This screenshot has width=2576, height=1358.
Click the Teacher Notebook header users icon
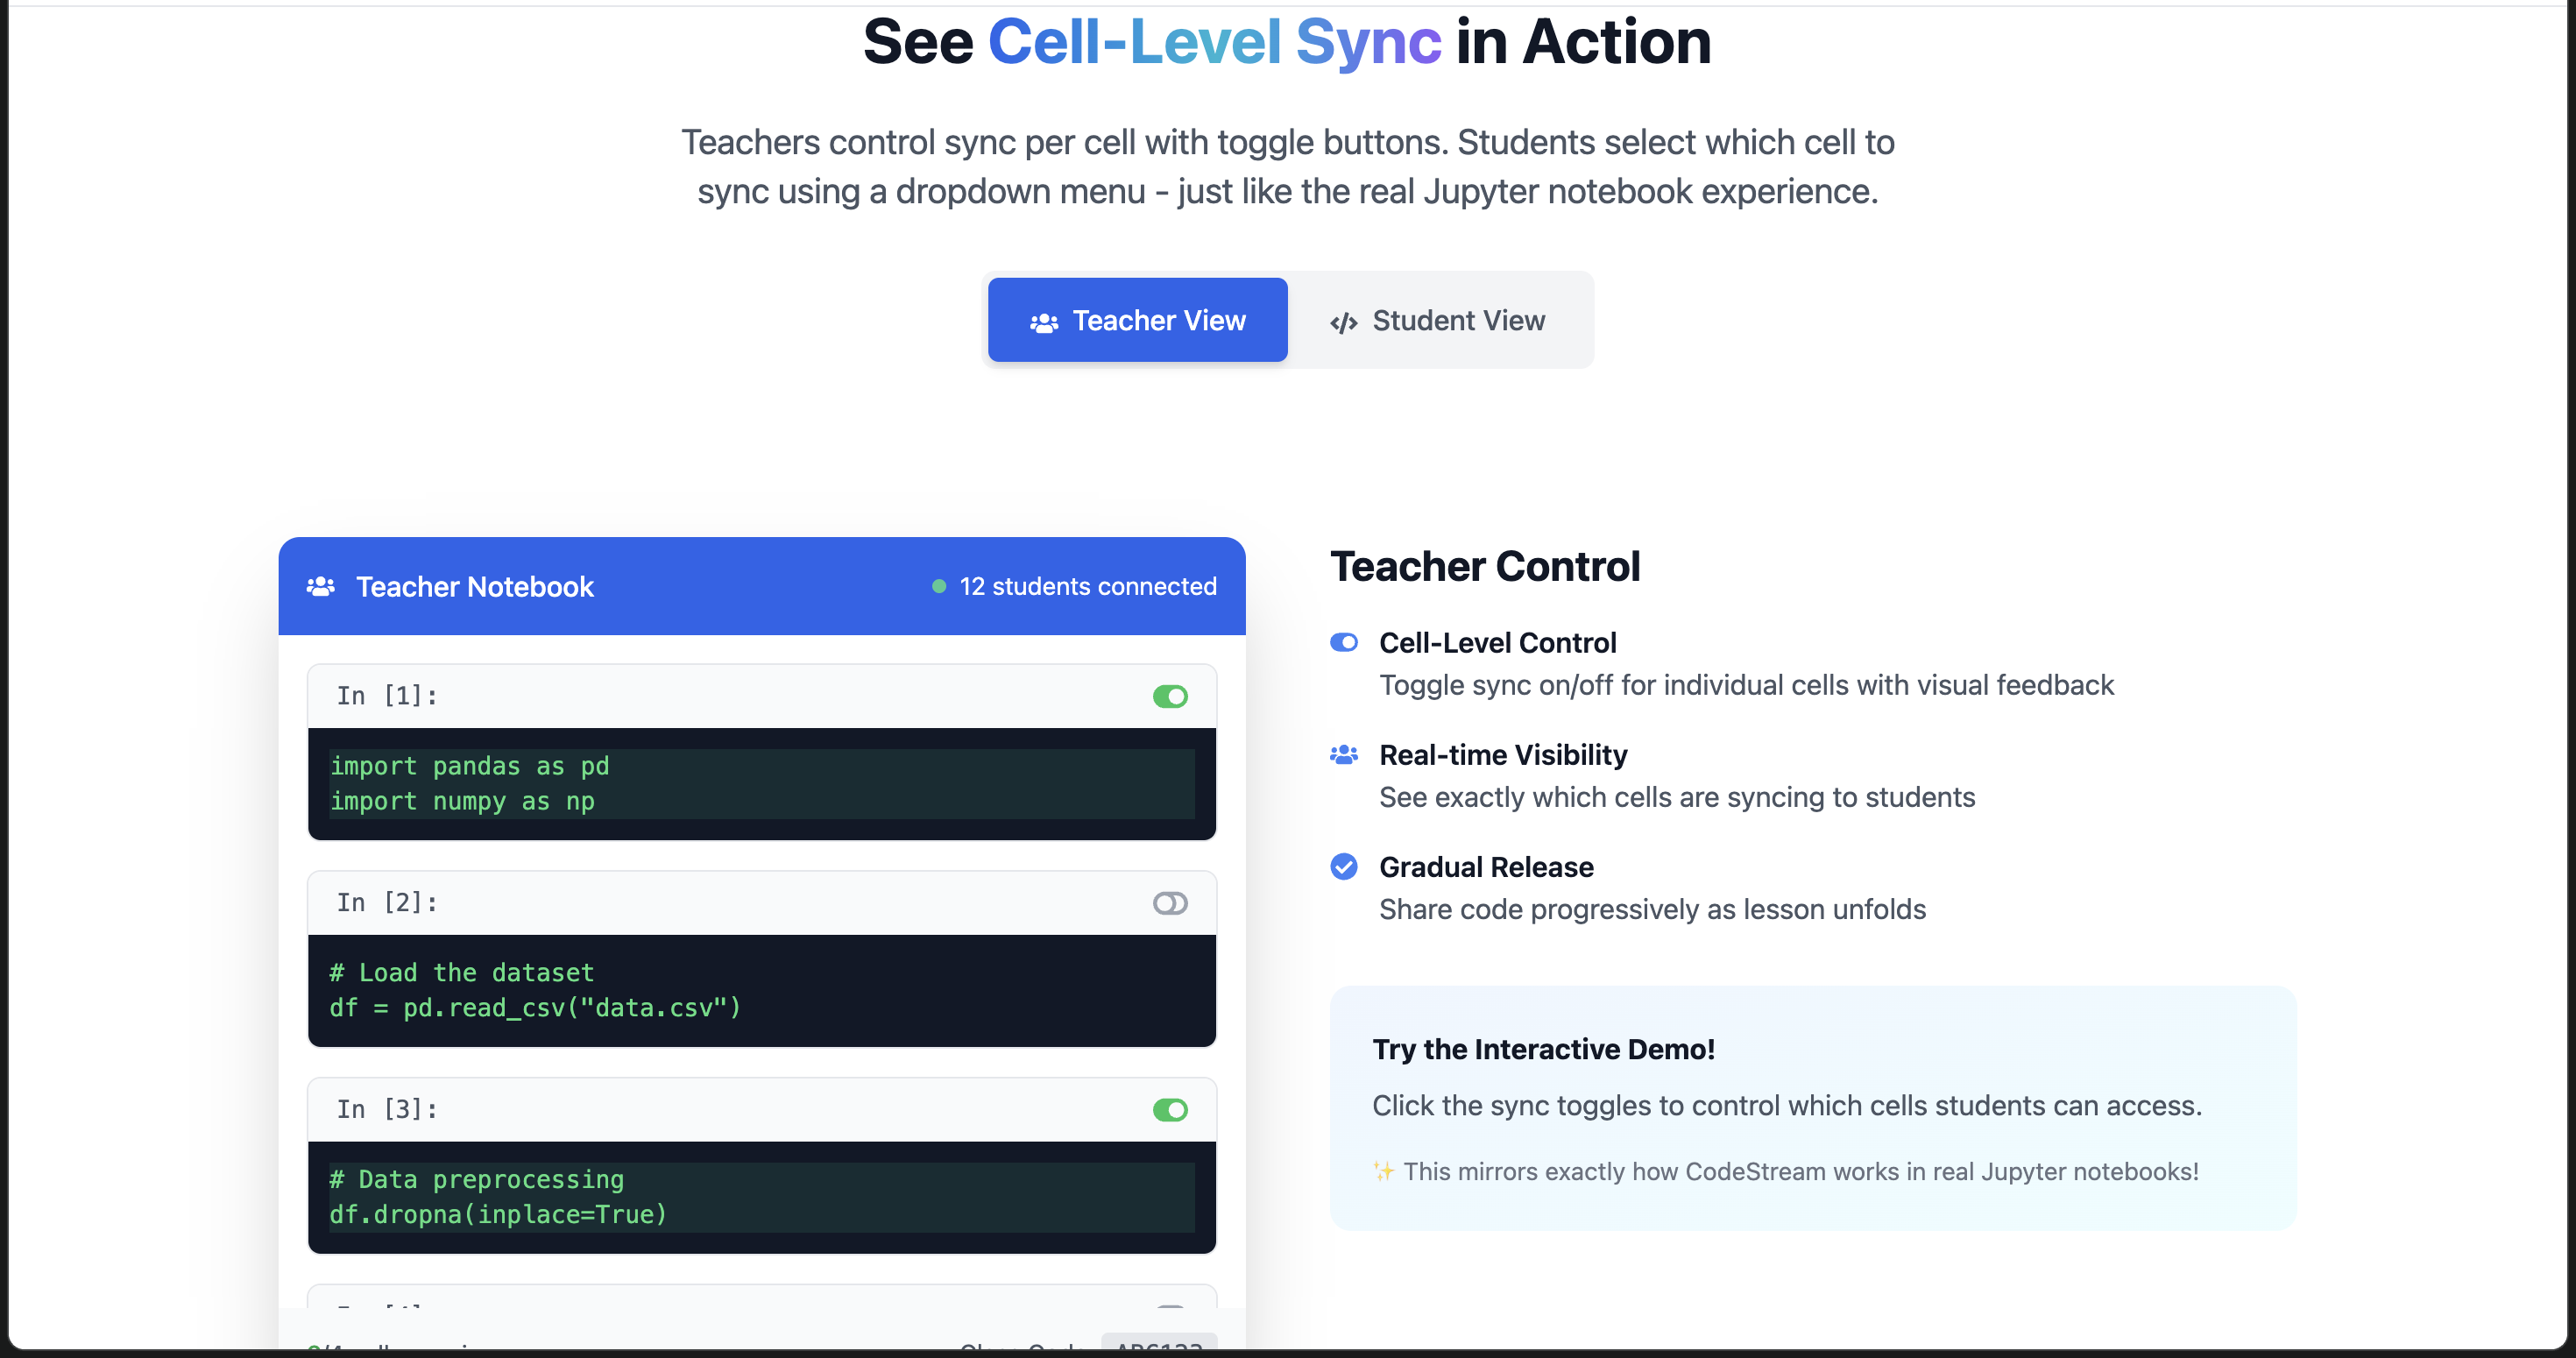pyautogui.click(x=320, y=586)
